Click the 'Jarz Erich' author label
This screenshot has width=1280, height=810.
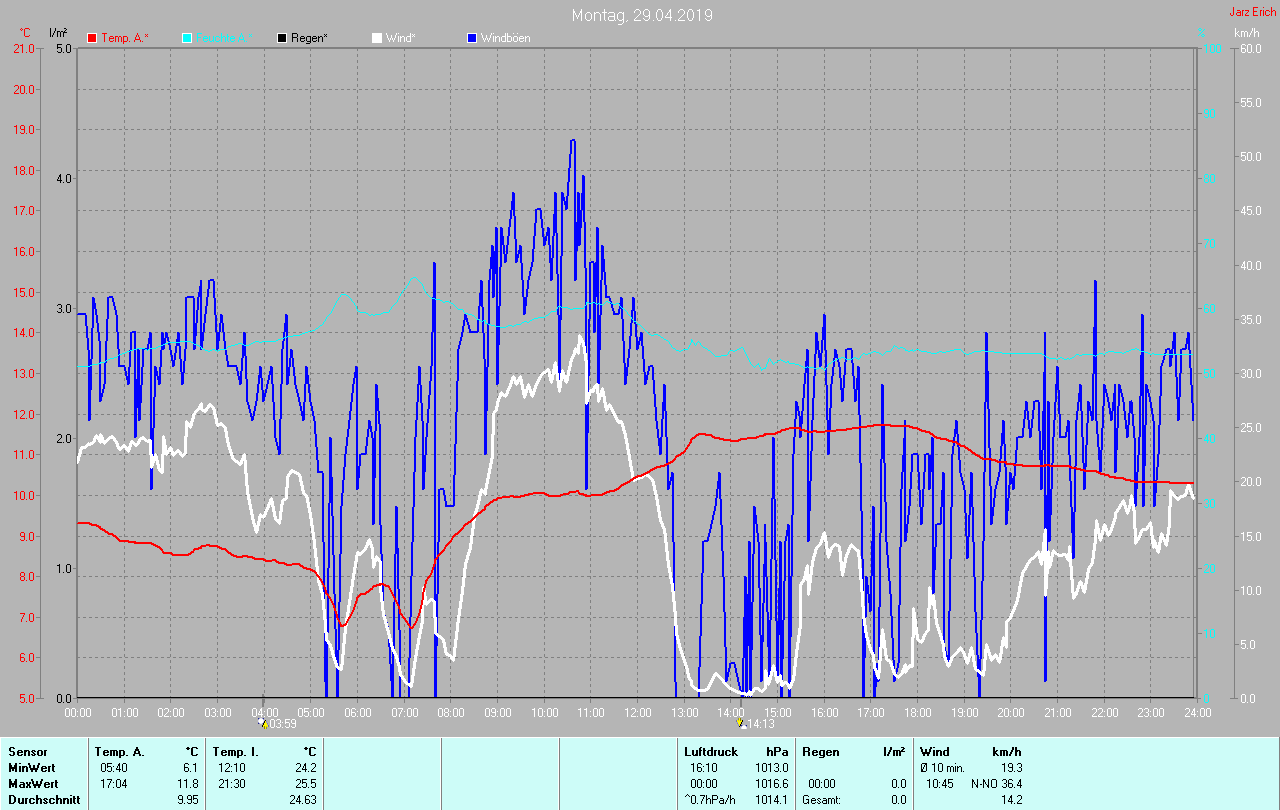[1252, 12]
